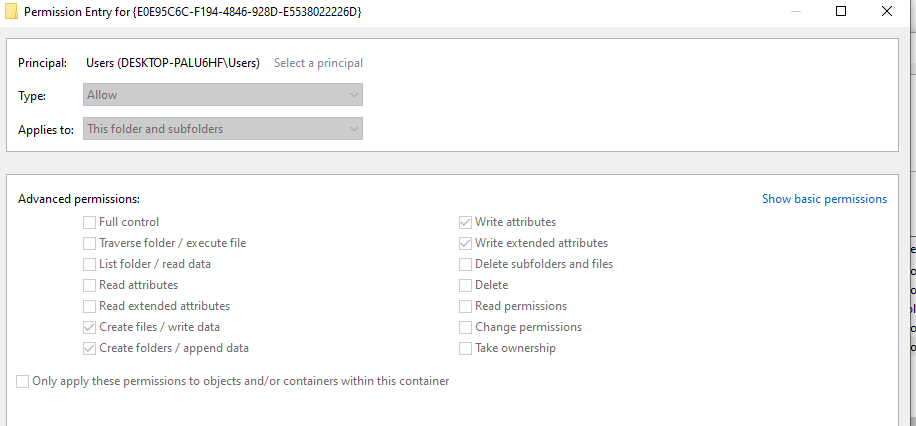Tick the Read attributes checkbox

[90, 285]
